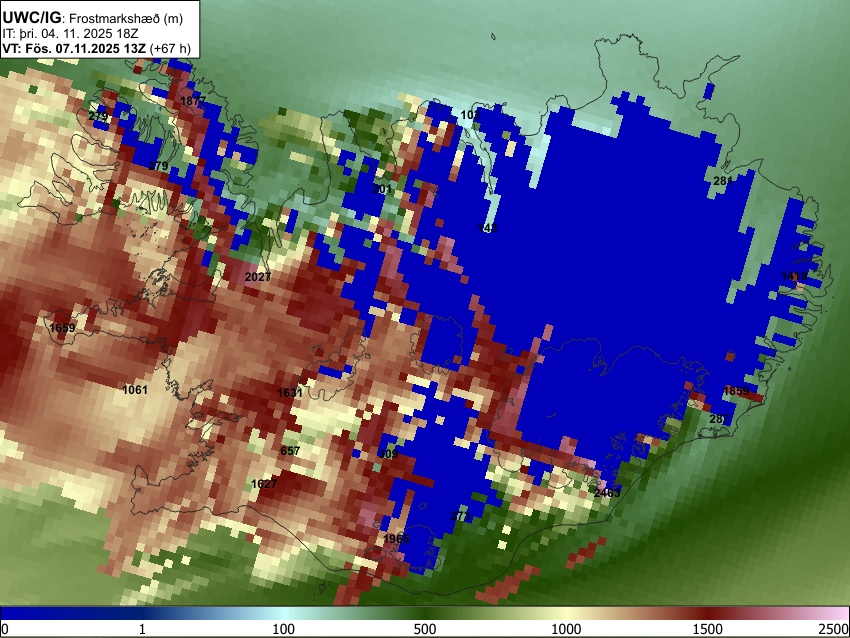This screenshot has width=850, height=638.
Task: Click the 201 value label
Action: click(382, 189)
